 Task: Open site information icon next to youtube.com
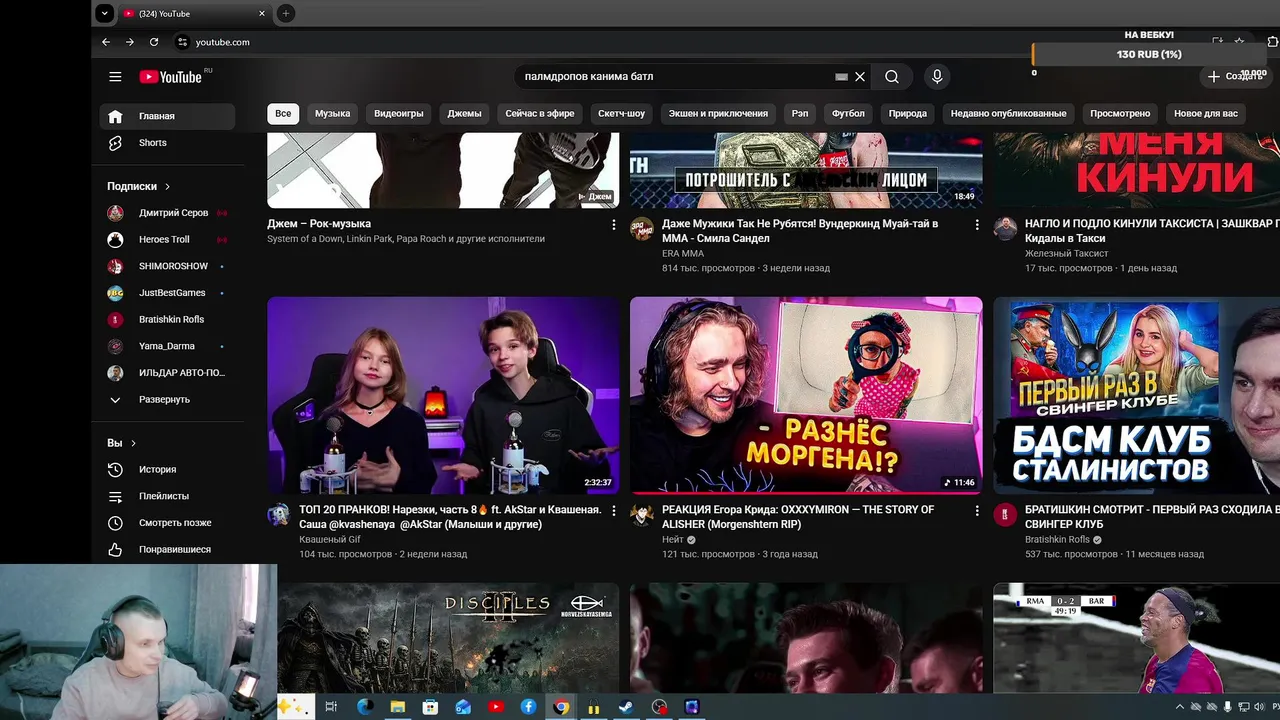coord(182,42)
